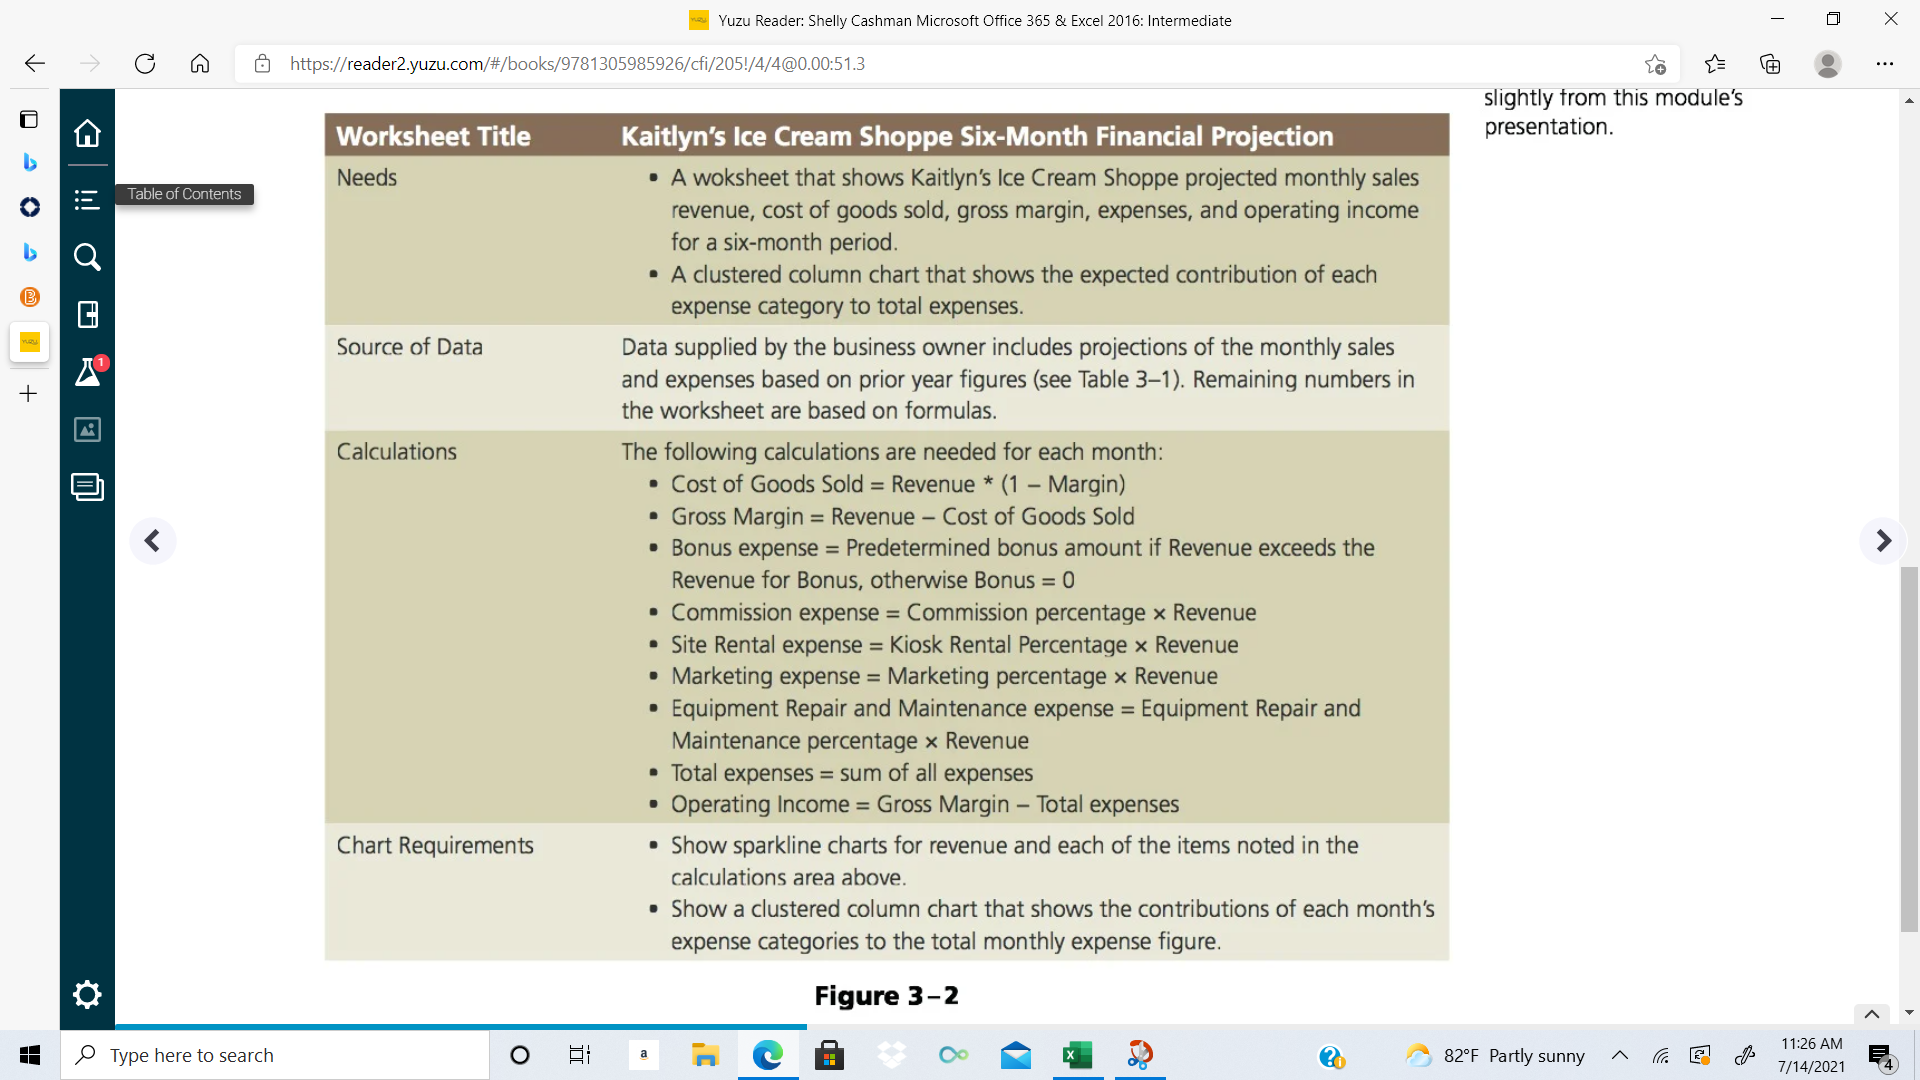This screenshot has width=1920, height=1080.
Task: Switch to the Yuzu tab in the vertical tab strip
Action: tap(29, 342)
